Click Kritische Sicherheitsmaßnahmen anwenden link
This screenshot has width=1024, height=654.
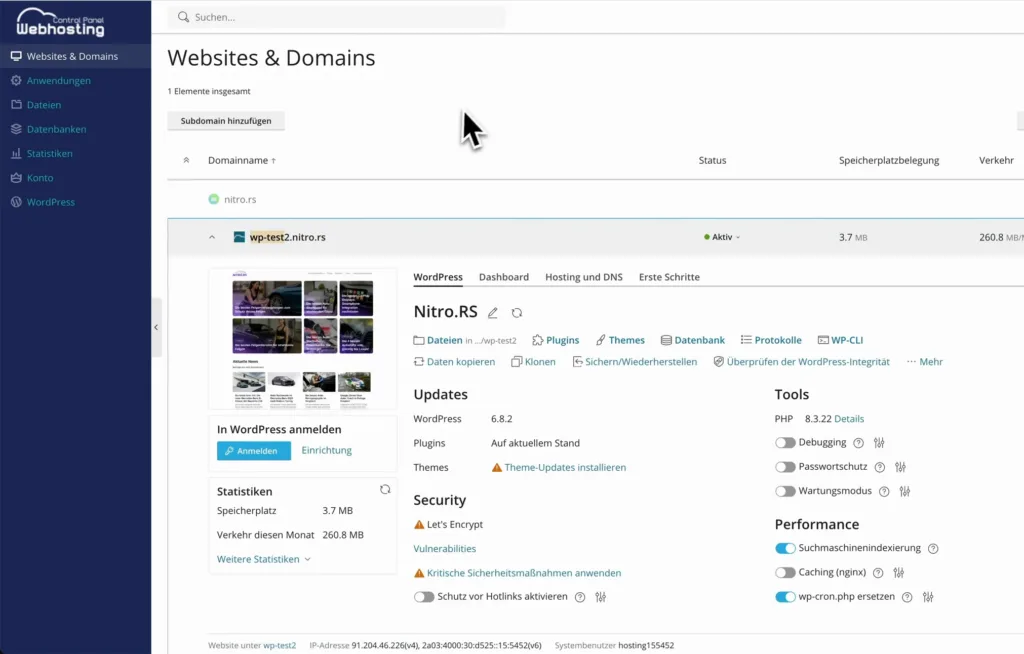tap(524, 573)
